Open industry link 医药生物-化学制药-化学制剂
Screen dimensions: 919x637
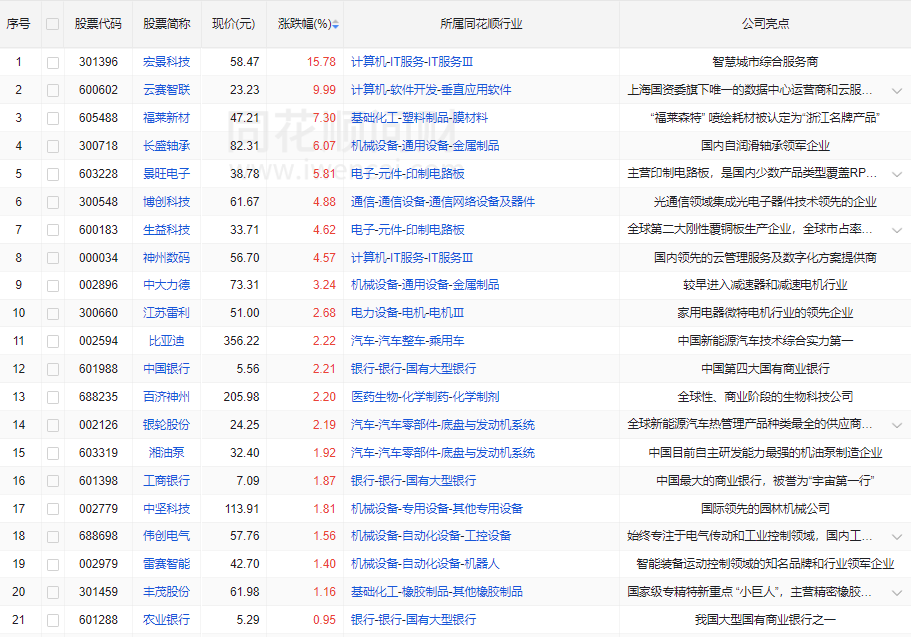tap(425, 397)
